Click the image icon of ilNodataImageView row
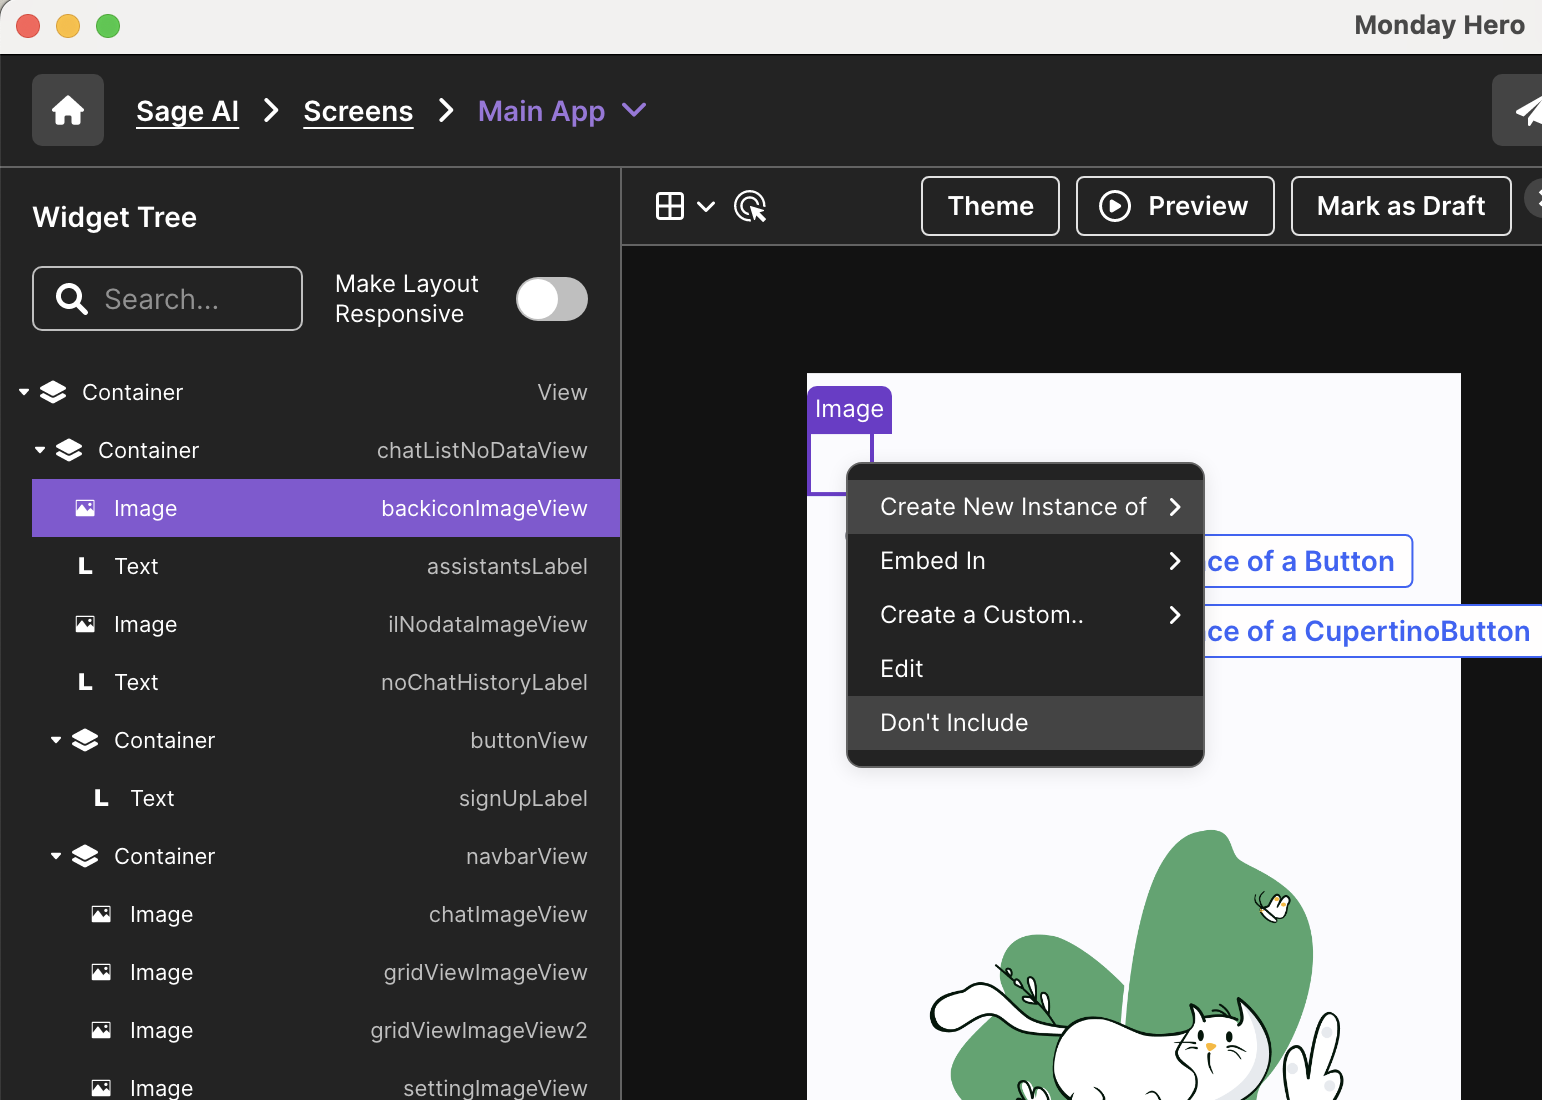This screenshot has width=1542, height=1100. [86, 624]
